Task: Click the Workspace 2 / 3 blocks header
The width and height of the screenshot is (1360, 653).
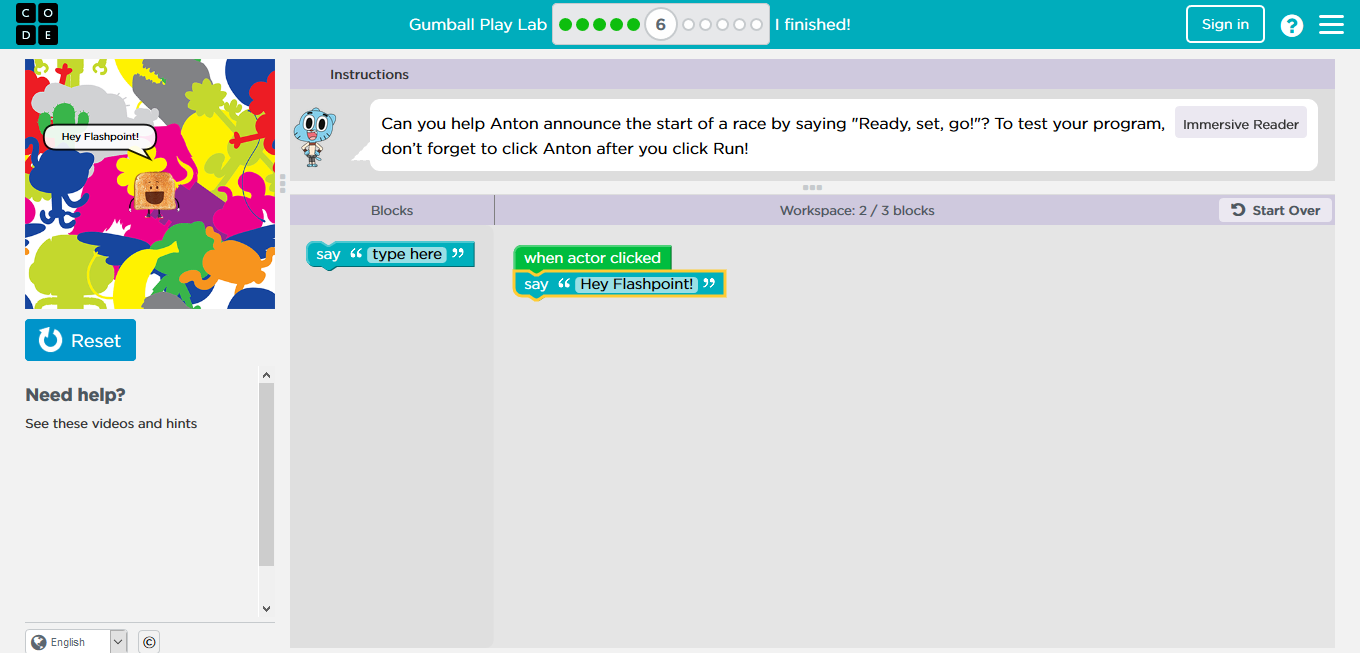Action: tap(857, 210)
